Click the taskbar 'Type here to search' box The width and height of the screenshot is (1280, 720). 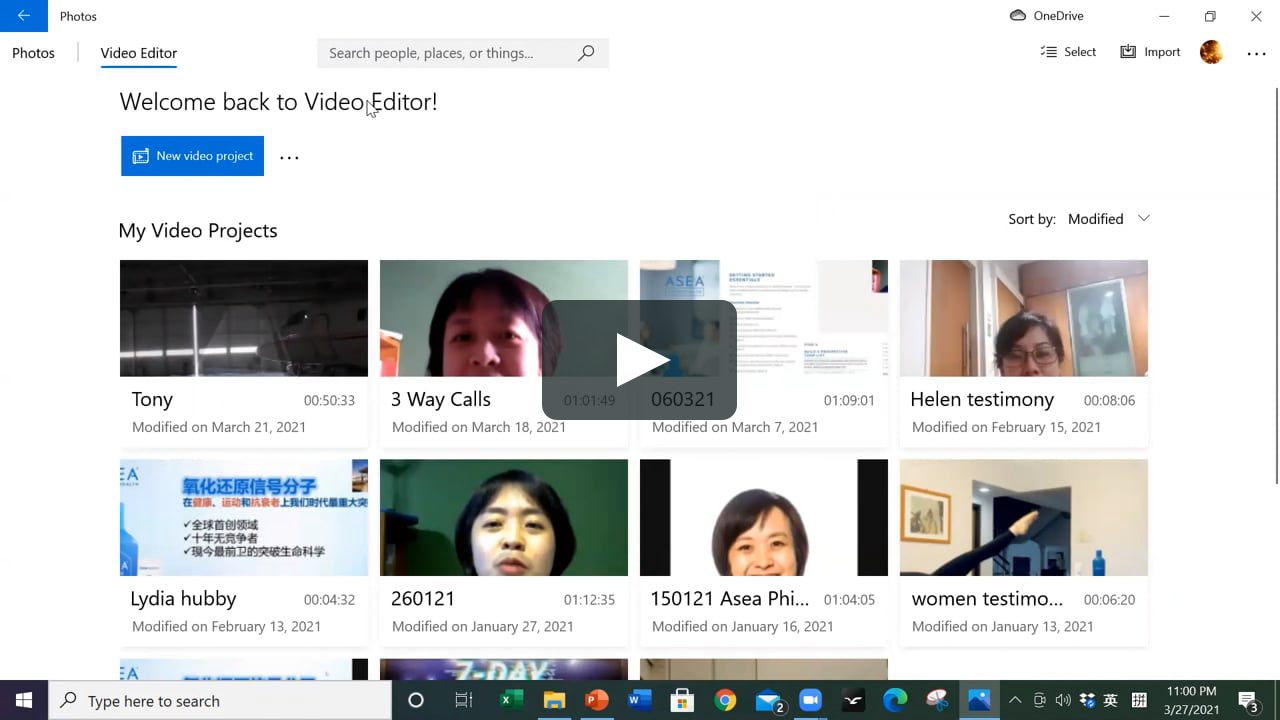[x=220, y=700]
